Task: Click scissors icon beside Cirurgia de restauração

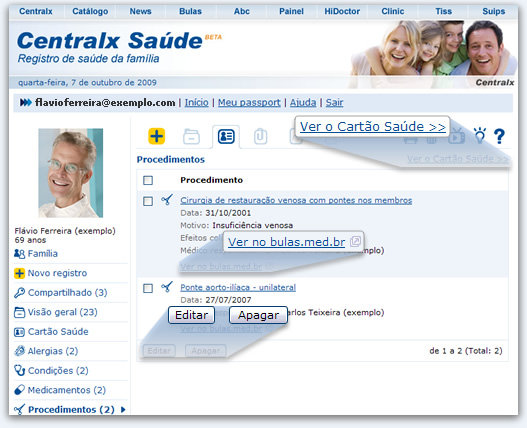Action: point(167,200)
